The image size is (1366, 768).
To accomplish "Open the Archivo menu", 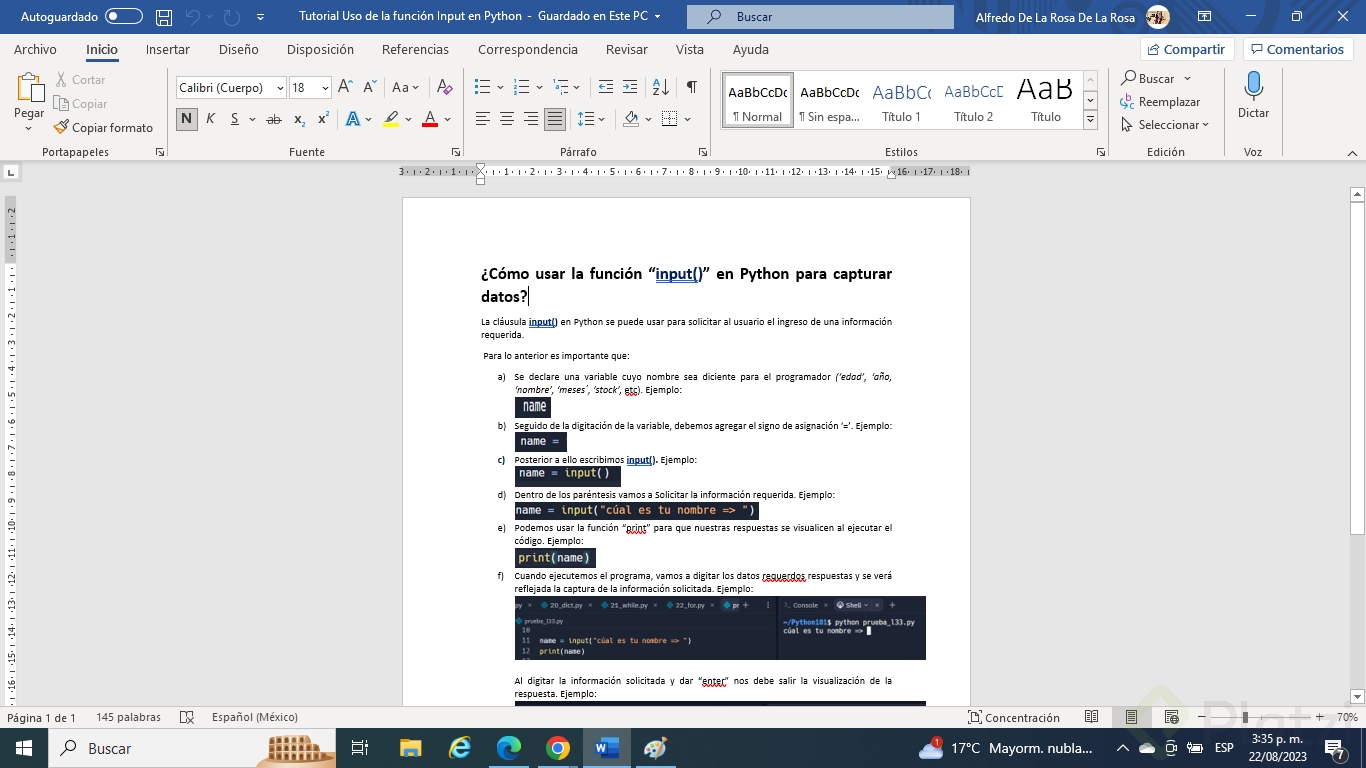I will point(36,49).
